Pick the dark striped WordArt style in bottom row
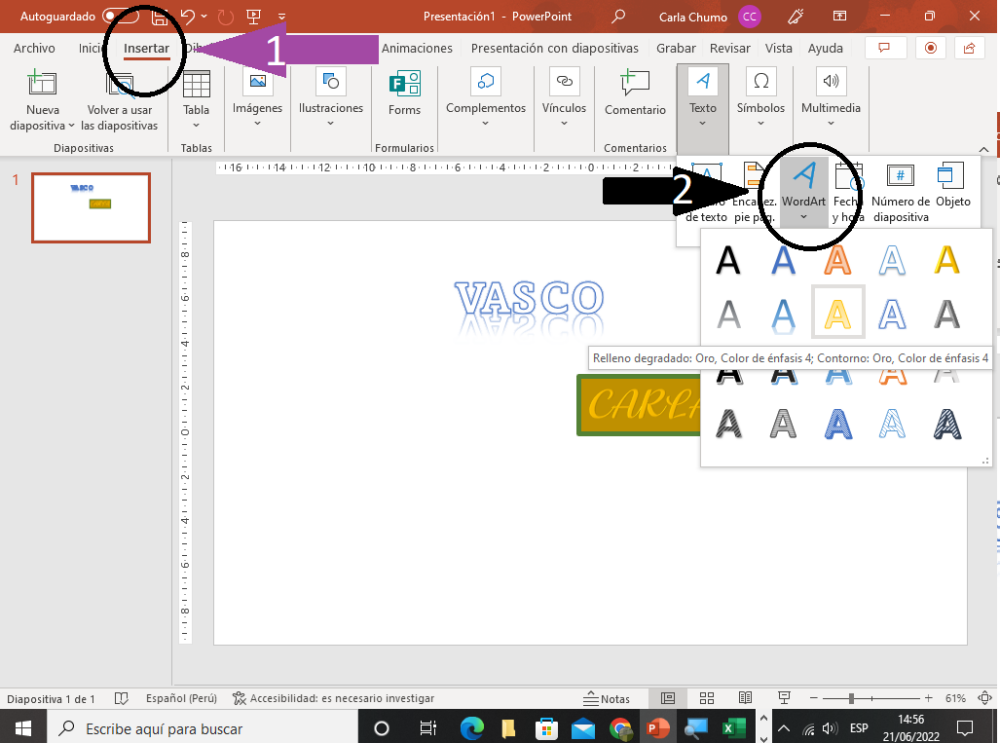Image resolution: width=1000 pixels, height=743 pixels. pyautogui.click(x=946, y=424)
